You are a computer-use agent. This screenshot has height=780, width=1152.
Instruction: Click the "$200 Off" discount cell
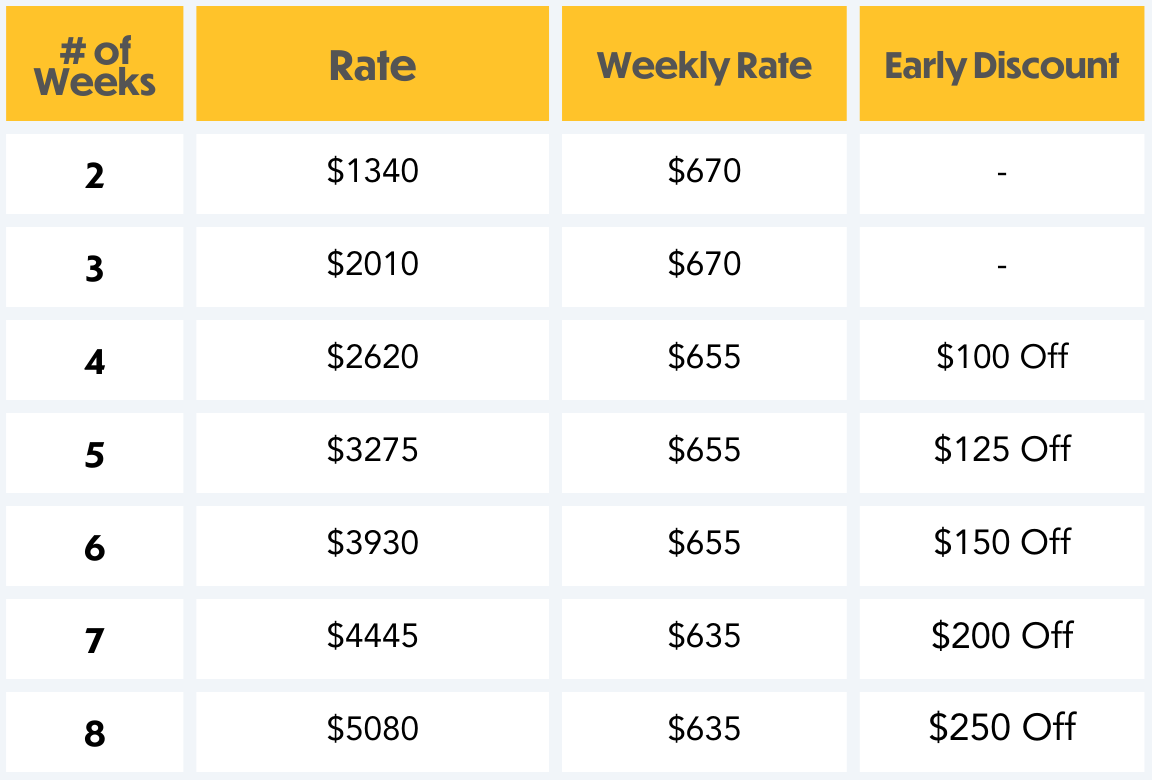click(x=1002, y=636)
